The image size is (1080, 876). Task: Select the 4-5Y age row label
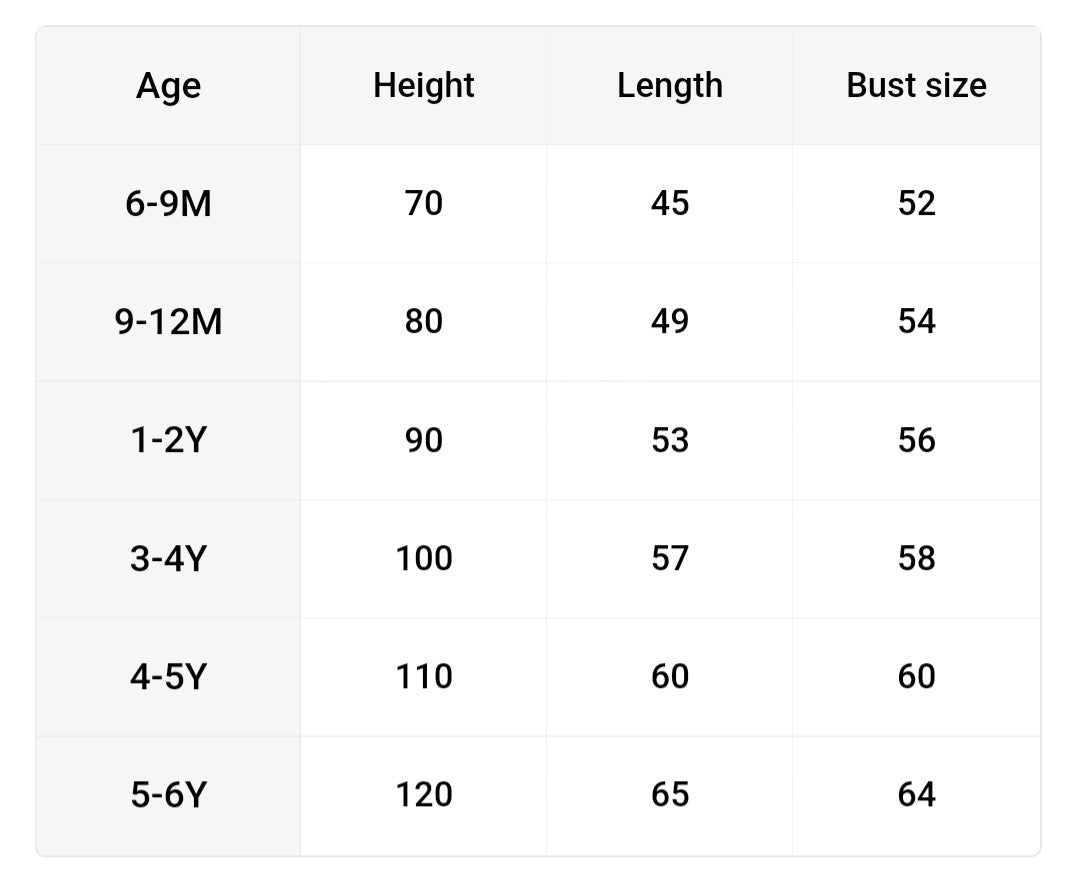point(168,677)
